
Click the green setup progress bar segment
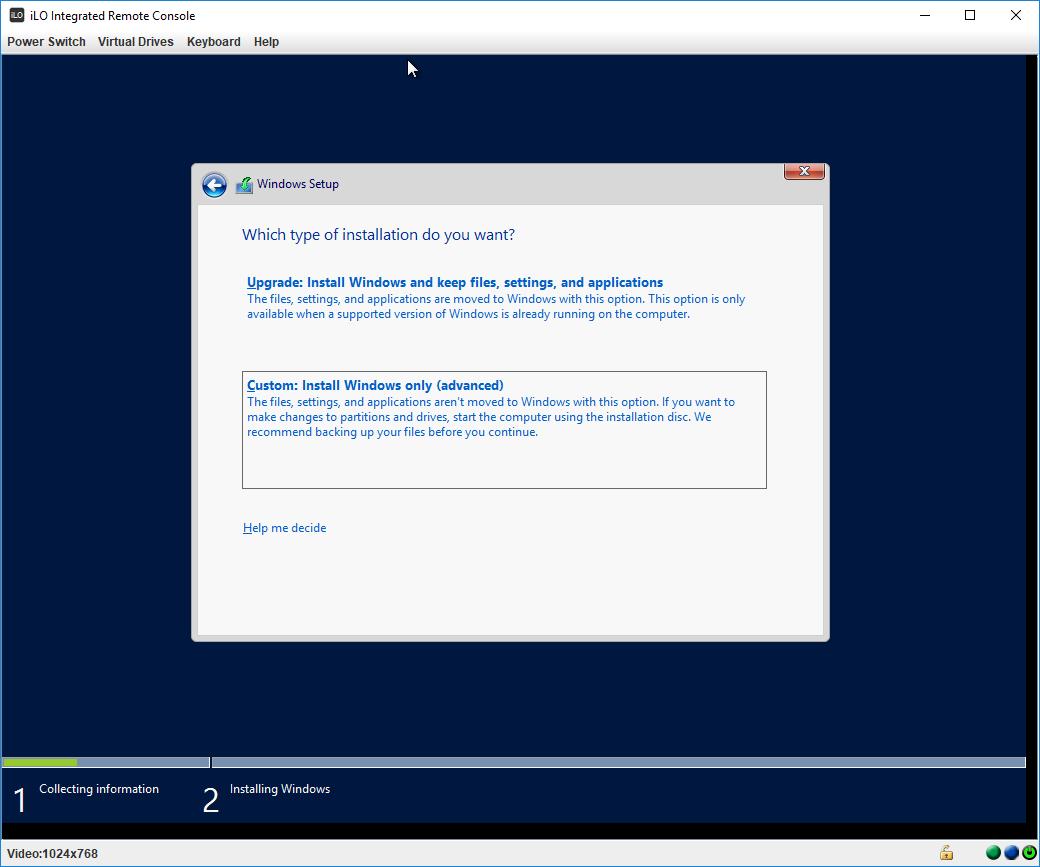(x=40, y=763)
